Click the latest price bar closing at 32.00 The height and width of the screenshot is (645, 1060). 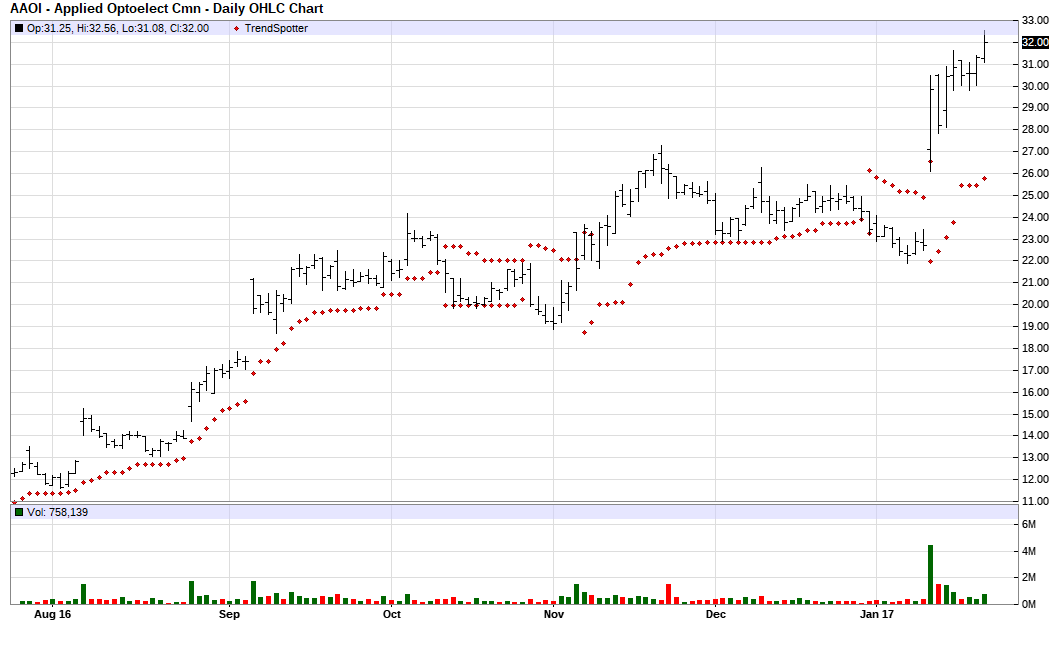click(x=984, y=47)
